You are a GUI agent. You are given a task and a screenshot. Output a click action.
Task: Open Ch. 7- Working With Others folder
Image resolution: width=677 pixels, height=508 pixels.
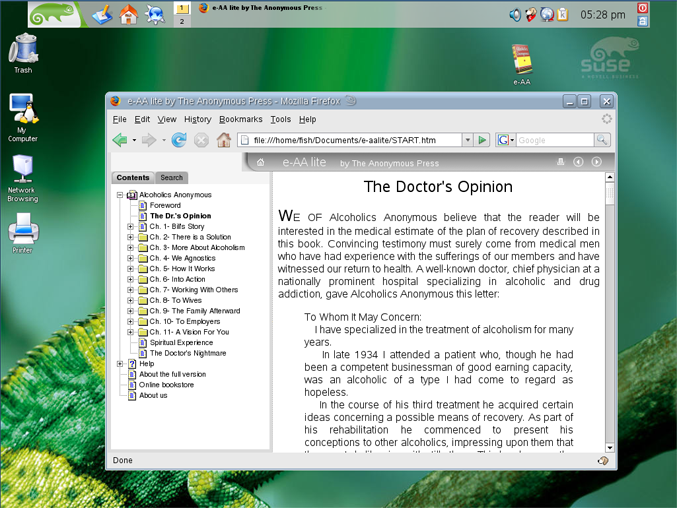point(193,290)
